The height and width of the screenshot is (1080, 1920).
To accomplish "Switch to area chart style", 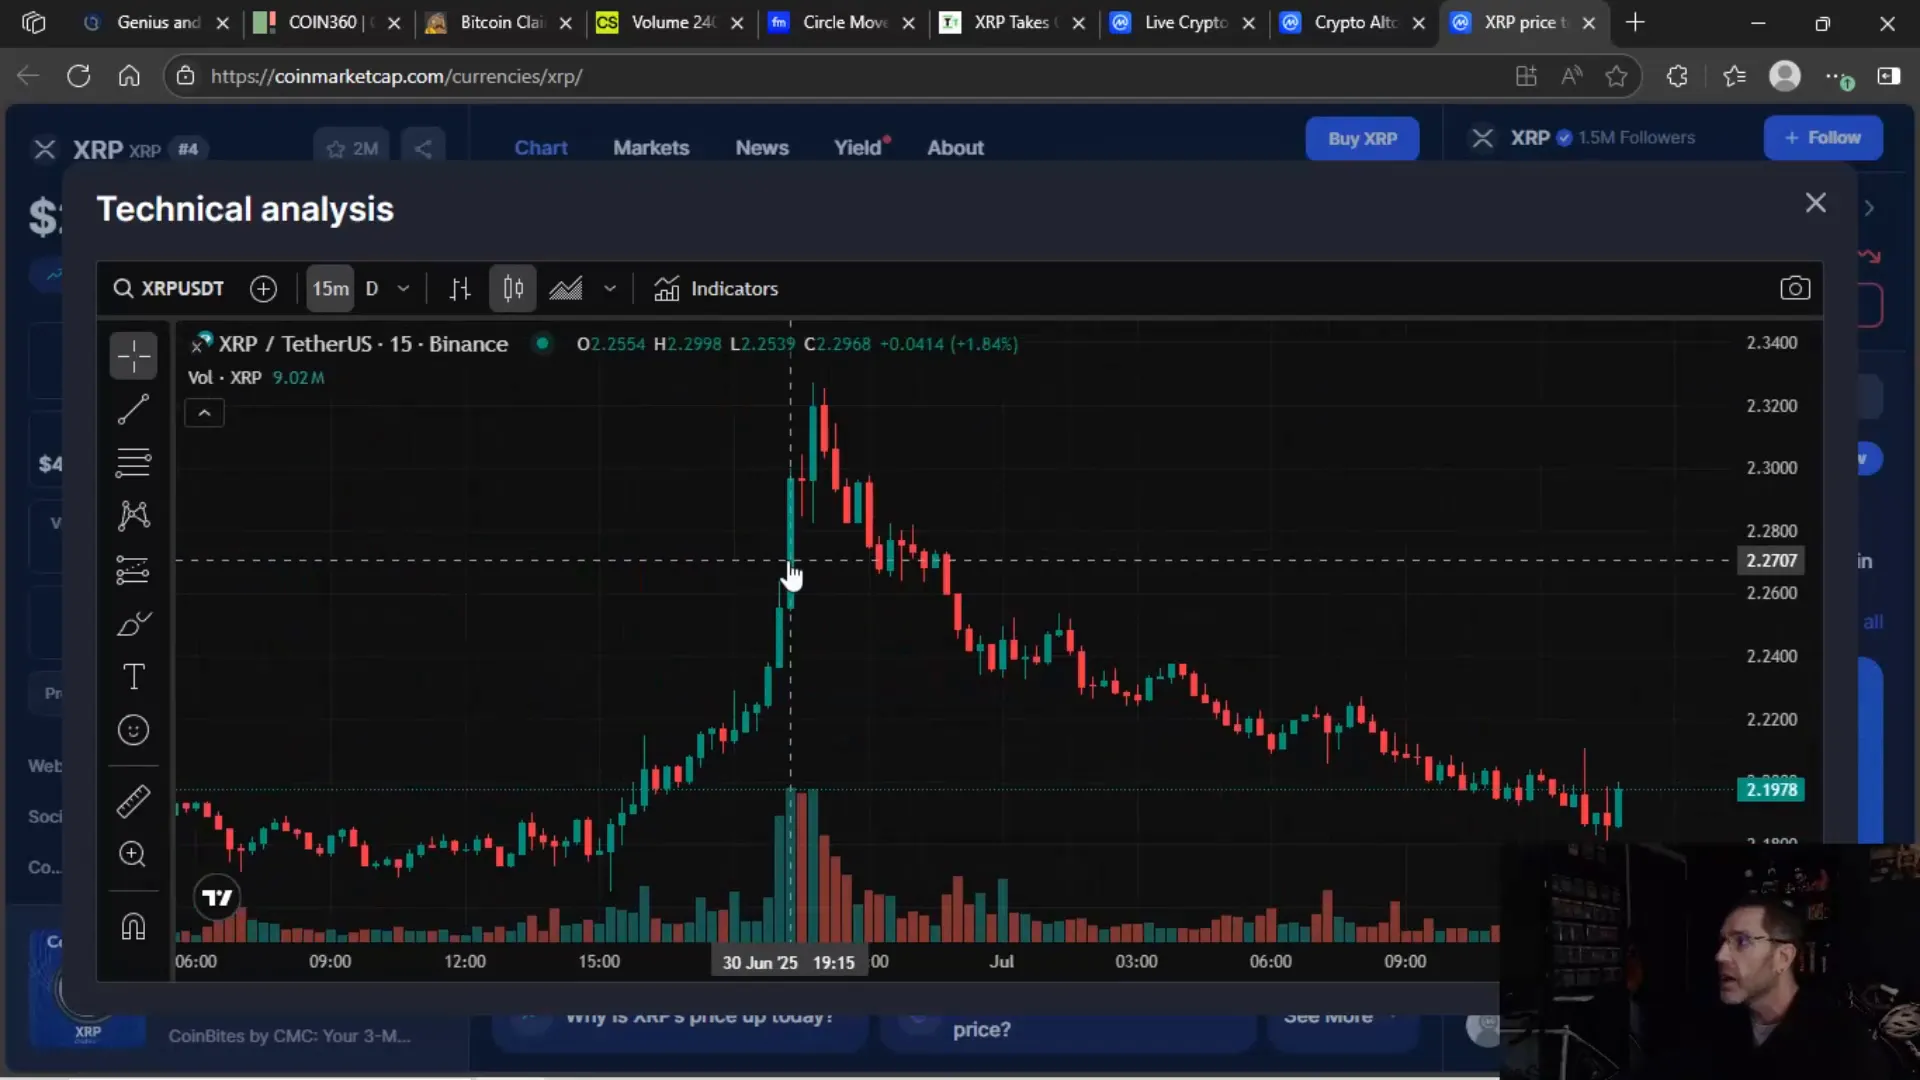I will coord(566,289).
